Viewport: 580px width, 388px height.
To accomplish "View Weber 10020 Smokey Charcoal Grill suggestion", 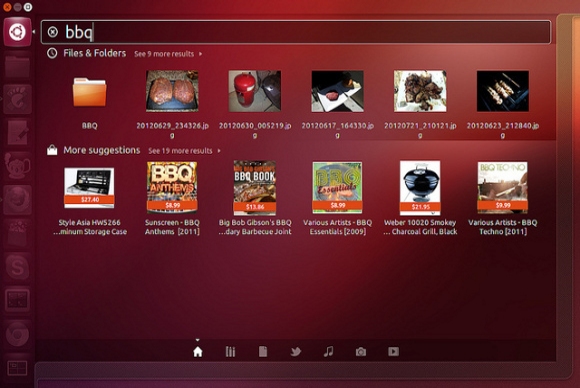I will [x=420, y=198].
